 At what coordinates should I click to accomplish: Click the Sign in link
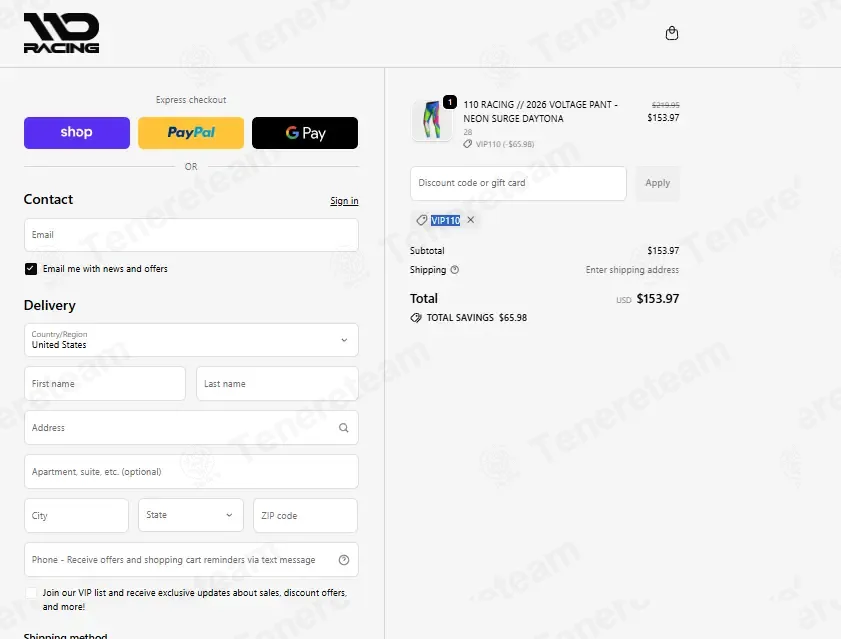pyautogui.click(x=344, y=201)
